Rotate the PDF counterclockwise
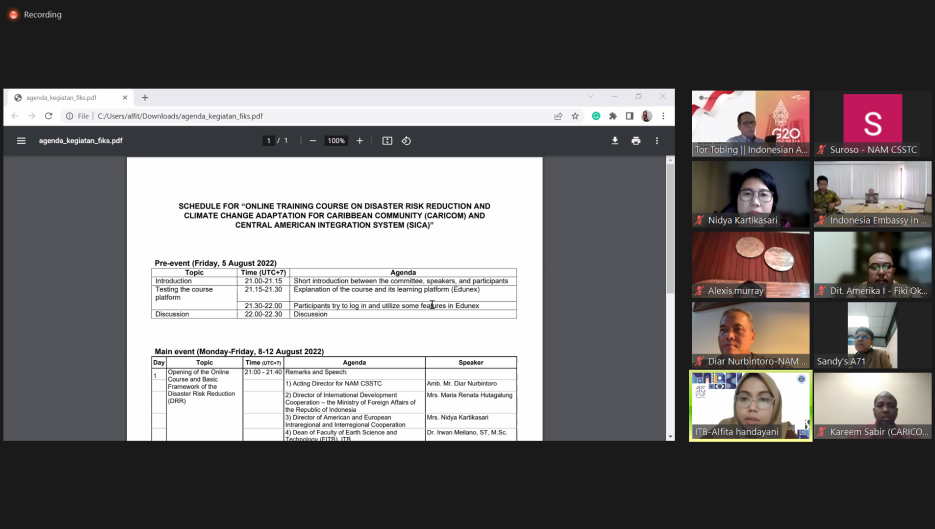The width and height of the screenshot is (935, 529). [406, 141]
